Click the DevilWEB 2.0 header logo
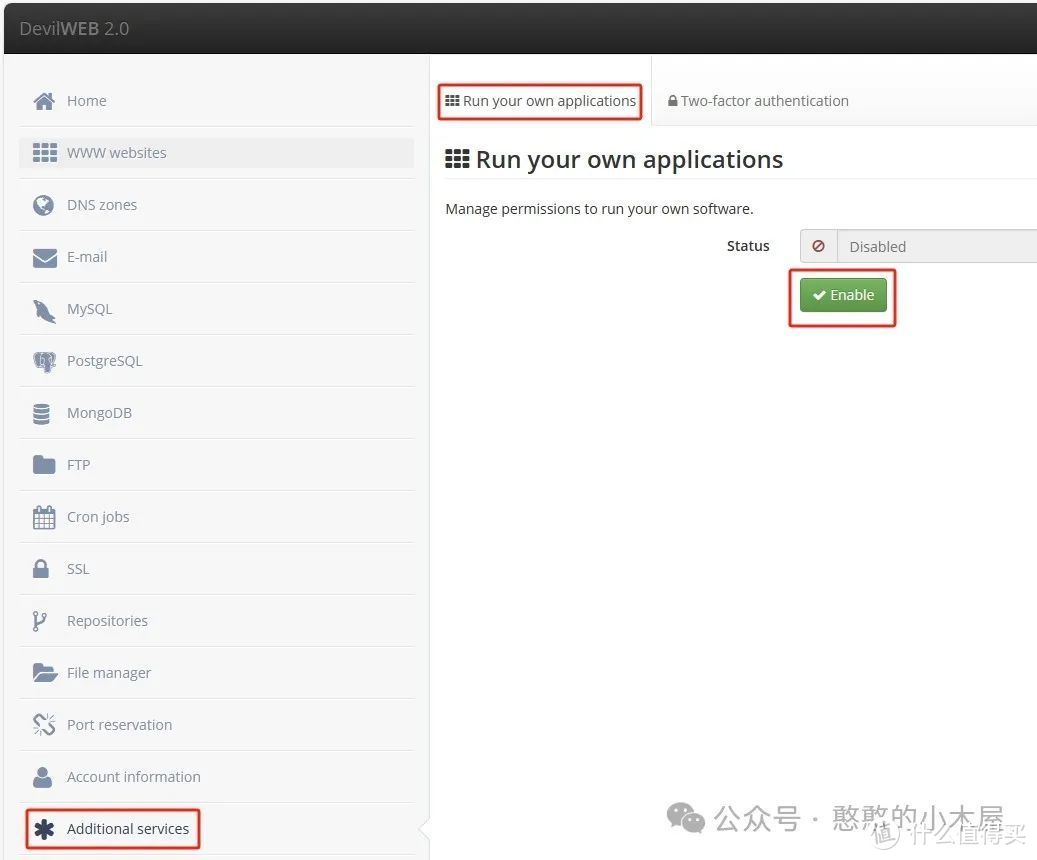This screenshot has height=860, width=1037. 74,28
